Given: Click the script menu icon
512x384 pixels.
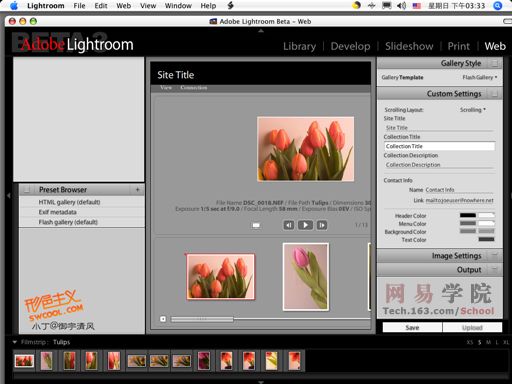Looking at the screenshot, I should click(x=230, y=5).
